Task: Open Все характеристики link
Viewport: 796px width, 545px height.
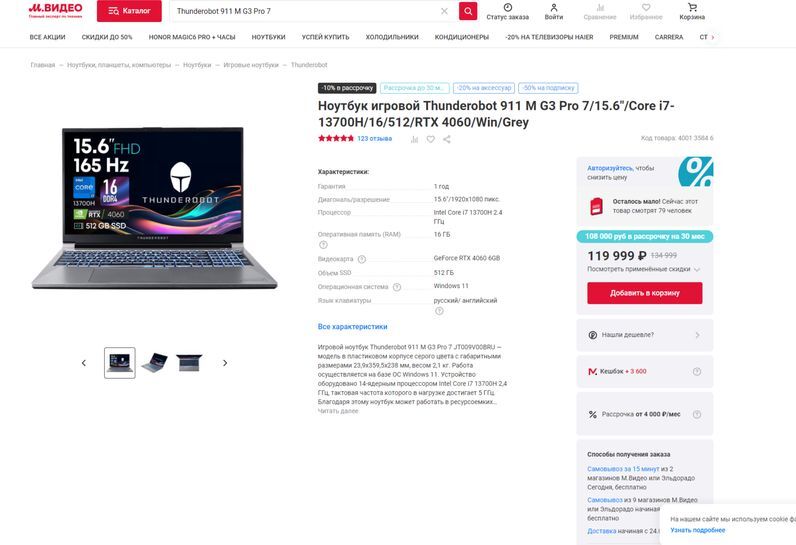Action: (x=352, y=327)
